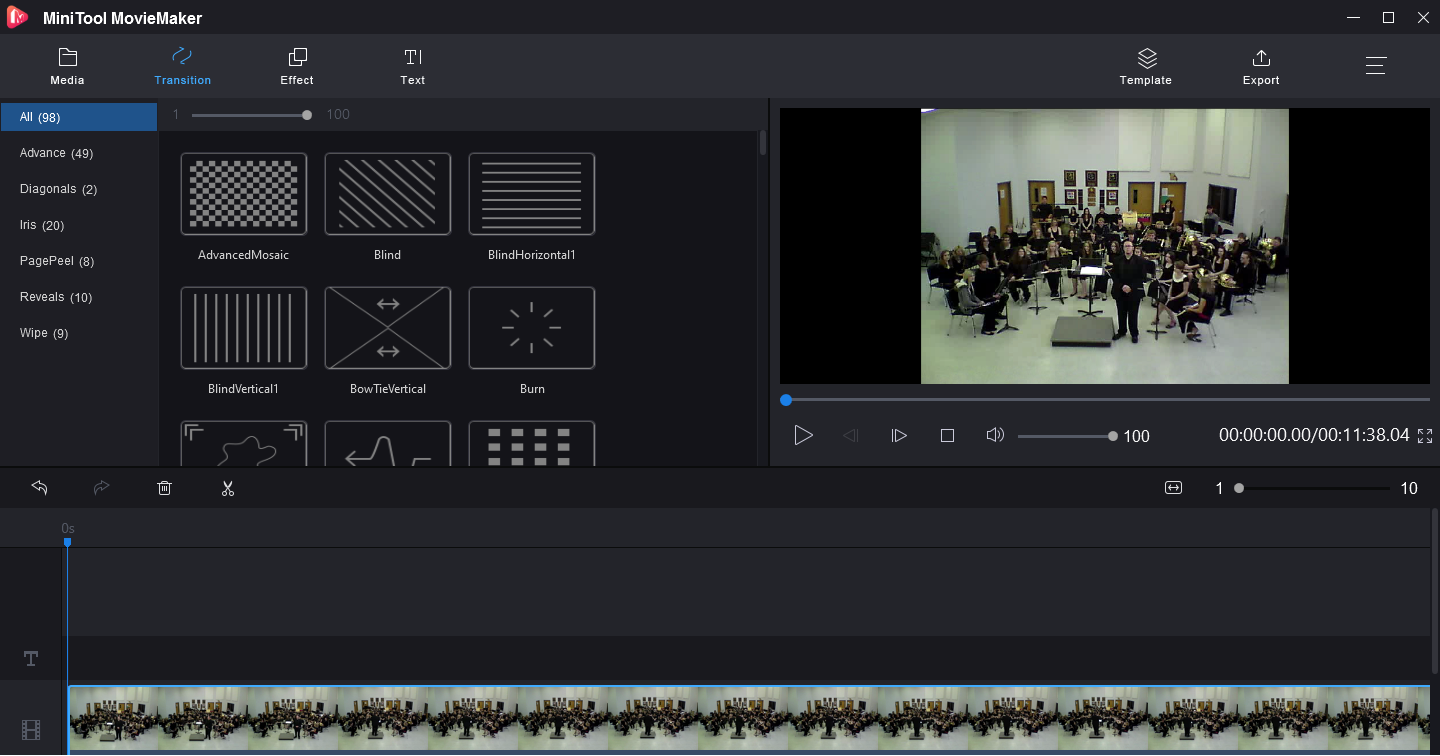This screenshot has width=1440, height=756.
Task: Delete the selected timeline clip
Action: coord(165,488)
